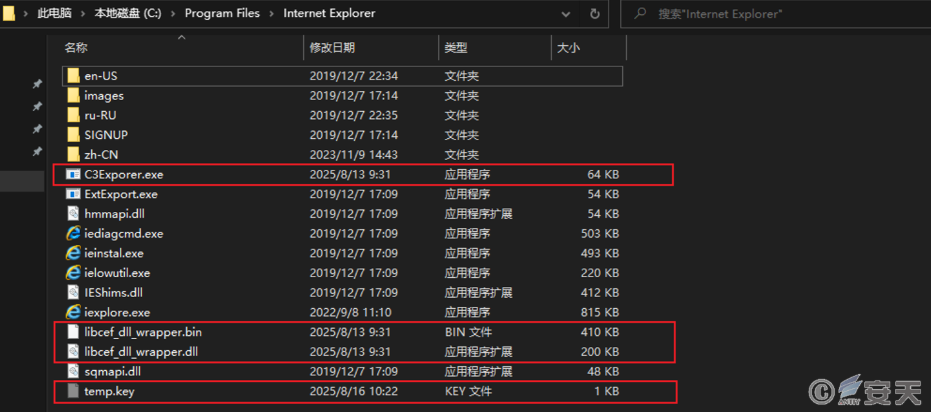Expand chevron after 本地磁盘 (C:) breadcrumb
This screenshot has height=412, width=931.
pos(173,13)
